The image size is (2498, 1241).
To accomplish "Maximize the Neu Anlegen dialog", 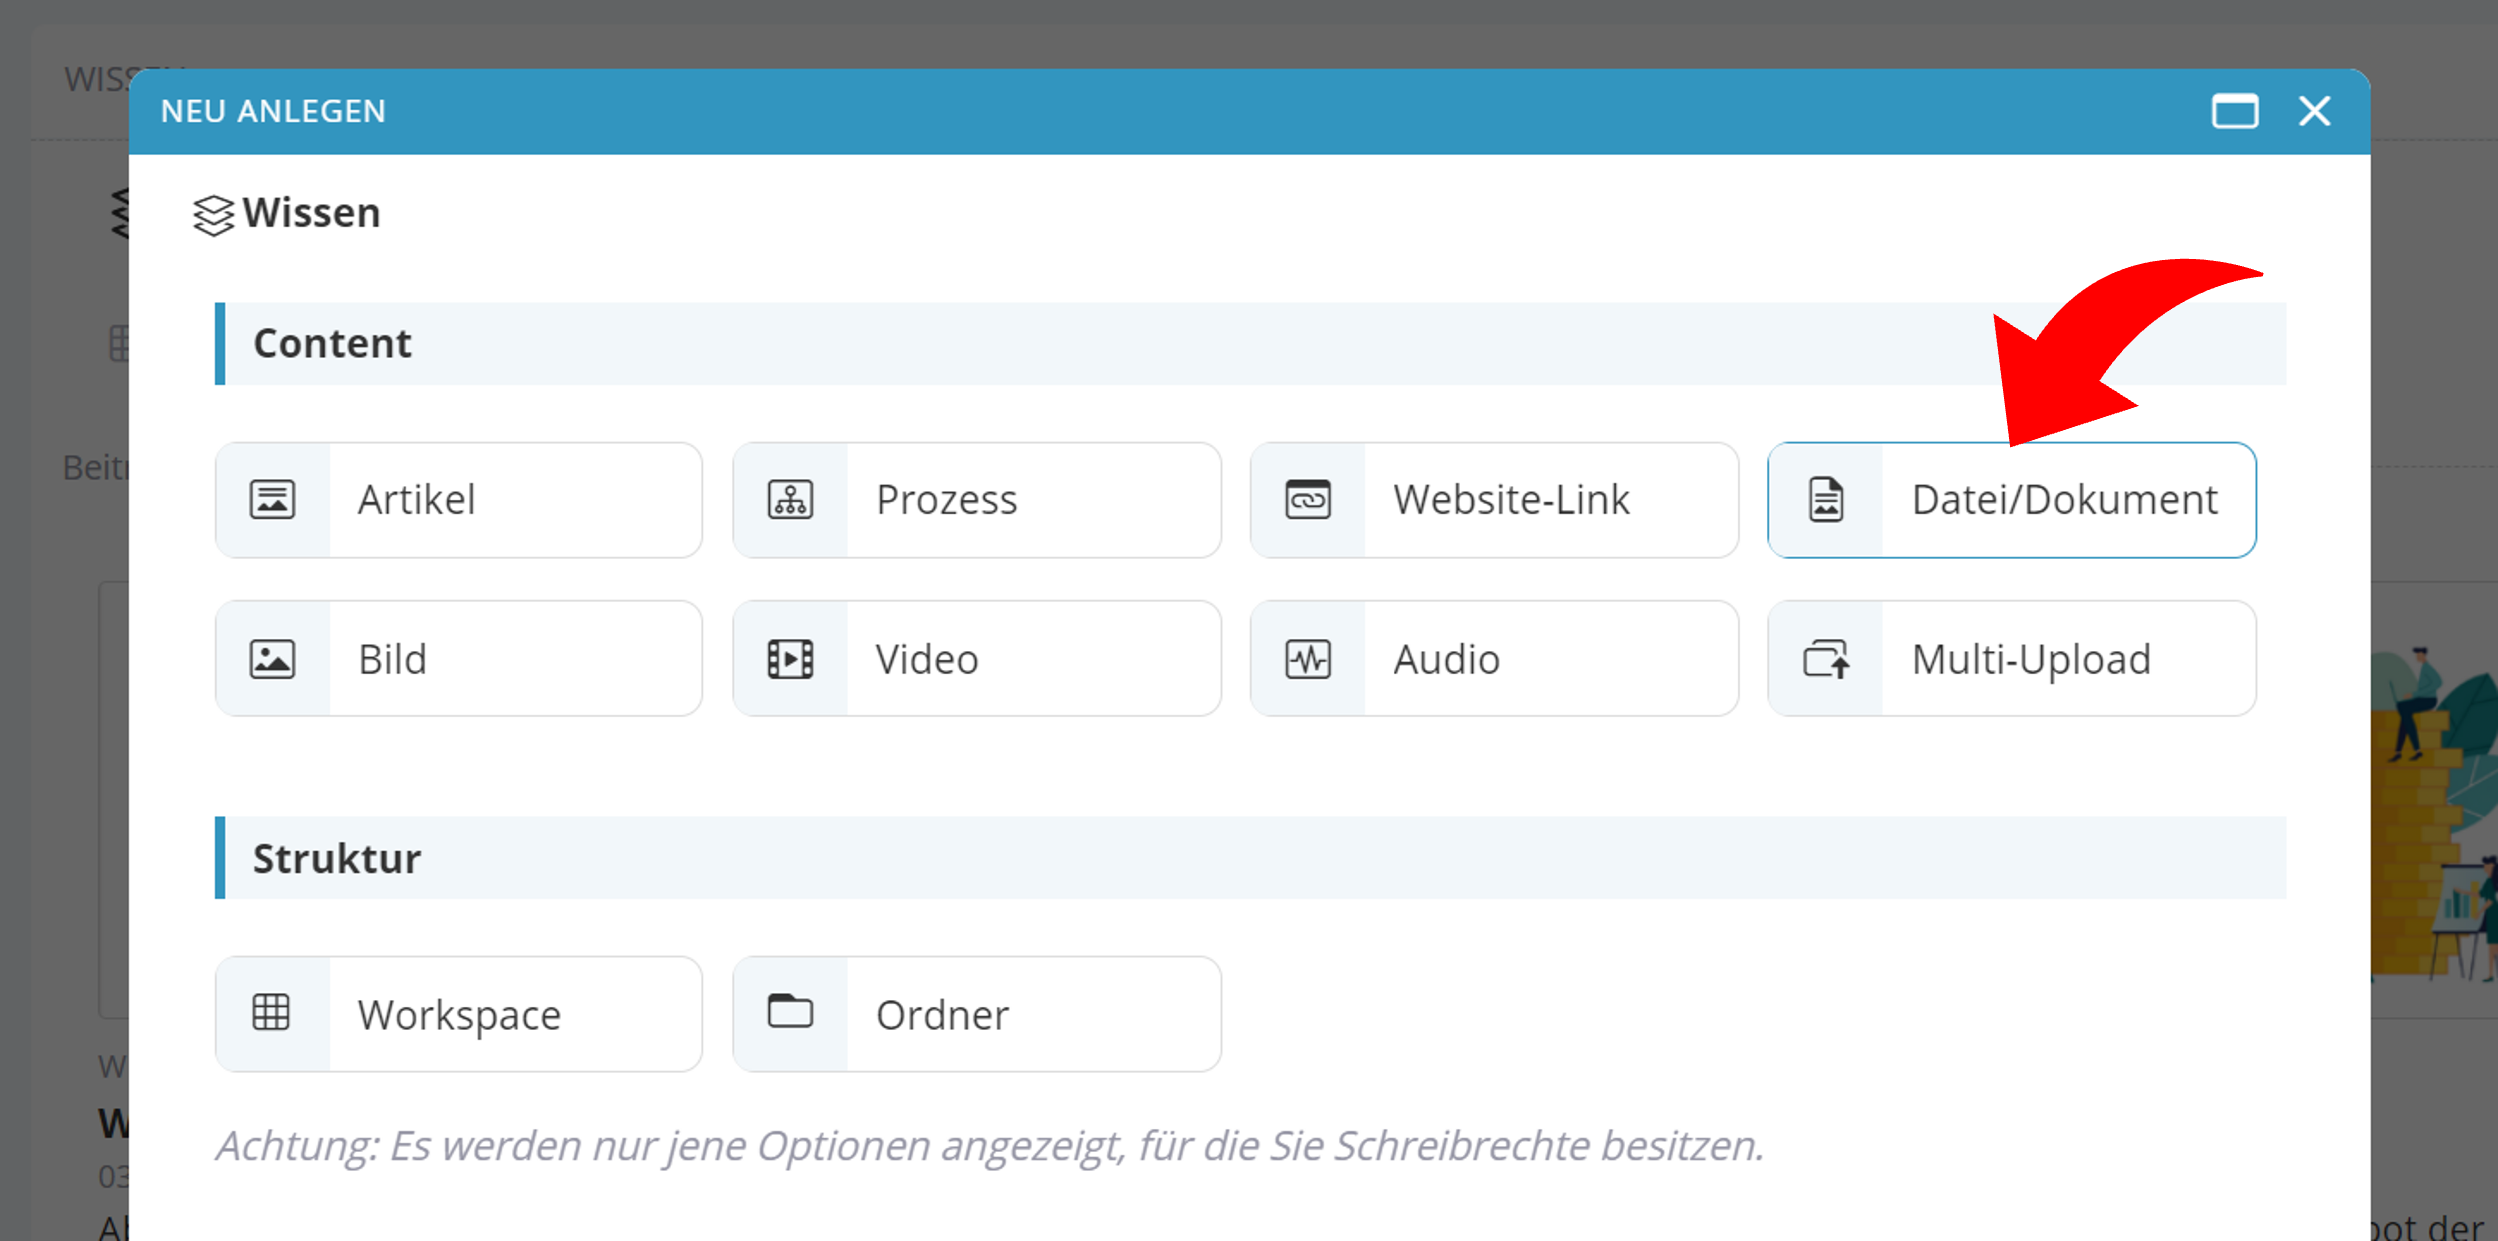I will click(2235, 111).
